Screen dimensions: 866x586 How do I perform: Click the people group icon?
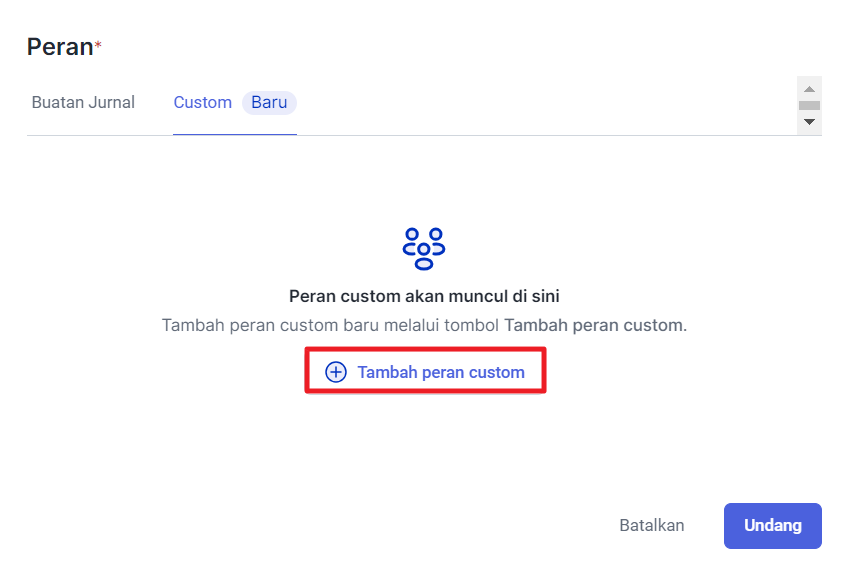click(424, 248)
